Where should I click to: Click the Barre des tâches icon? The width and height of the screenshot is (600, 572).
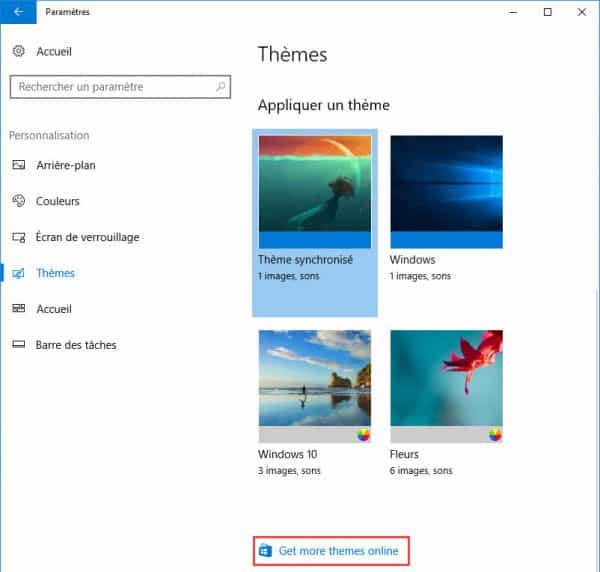18,344
